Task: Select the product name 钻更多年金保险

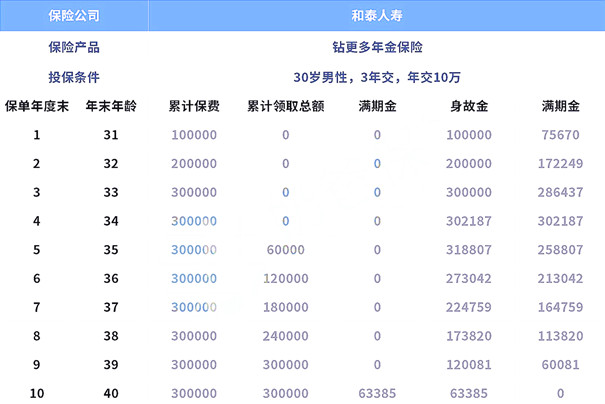Action: pyautogui.click(x=377, y=47)
